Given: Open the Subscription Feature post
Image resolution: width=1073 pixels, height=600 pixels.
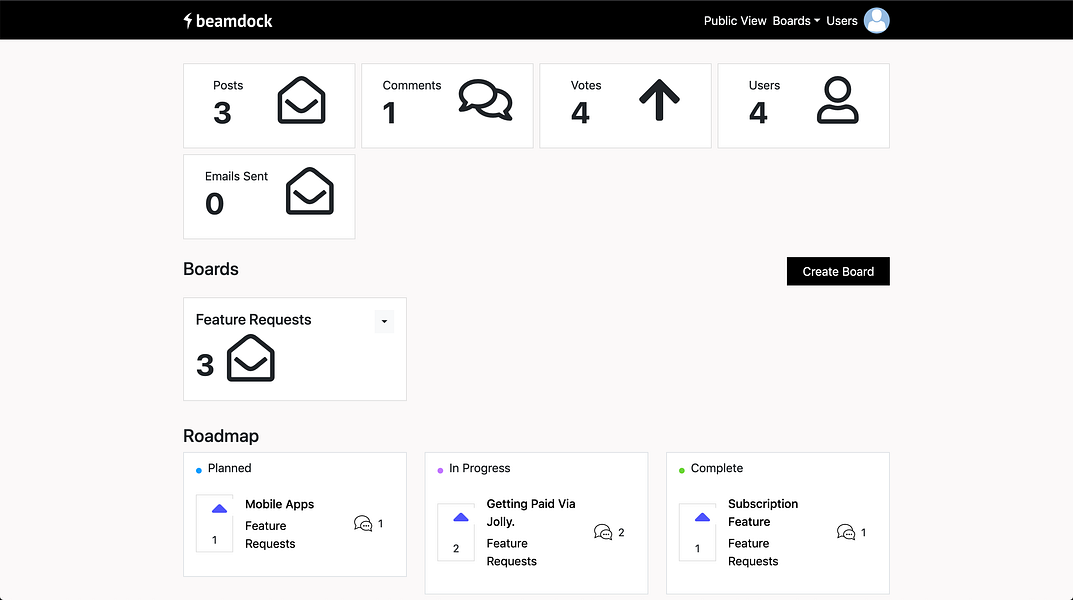Looking at the screenshot, I should point(763,512).
